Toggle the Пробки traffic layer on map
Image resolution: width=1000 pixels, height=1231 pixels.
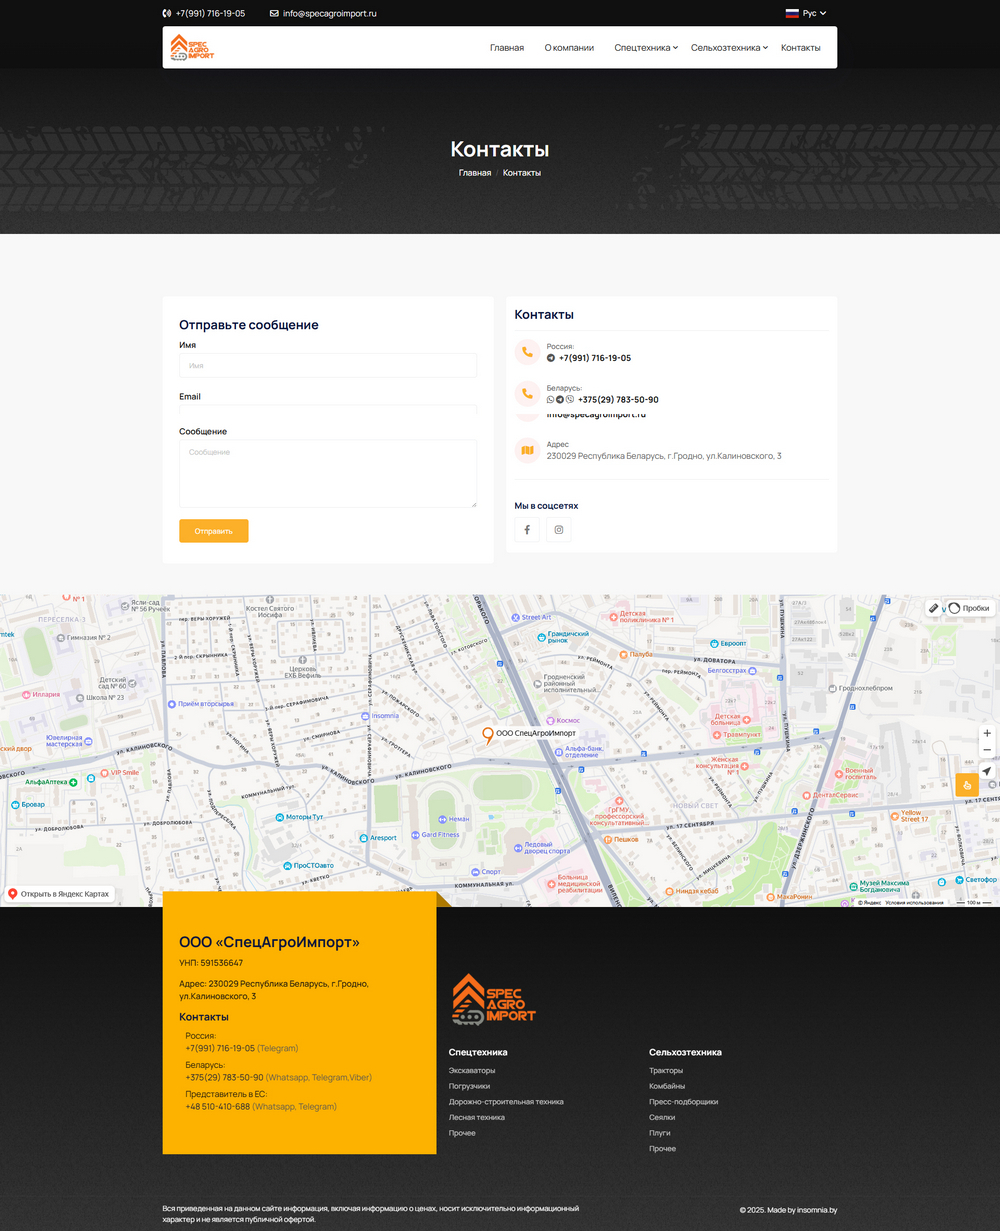[969, 608]
